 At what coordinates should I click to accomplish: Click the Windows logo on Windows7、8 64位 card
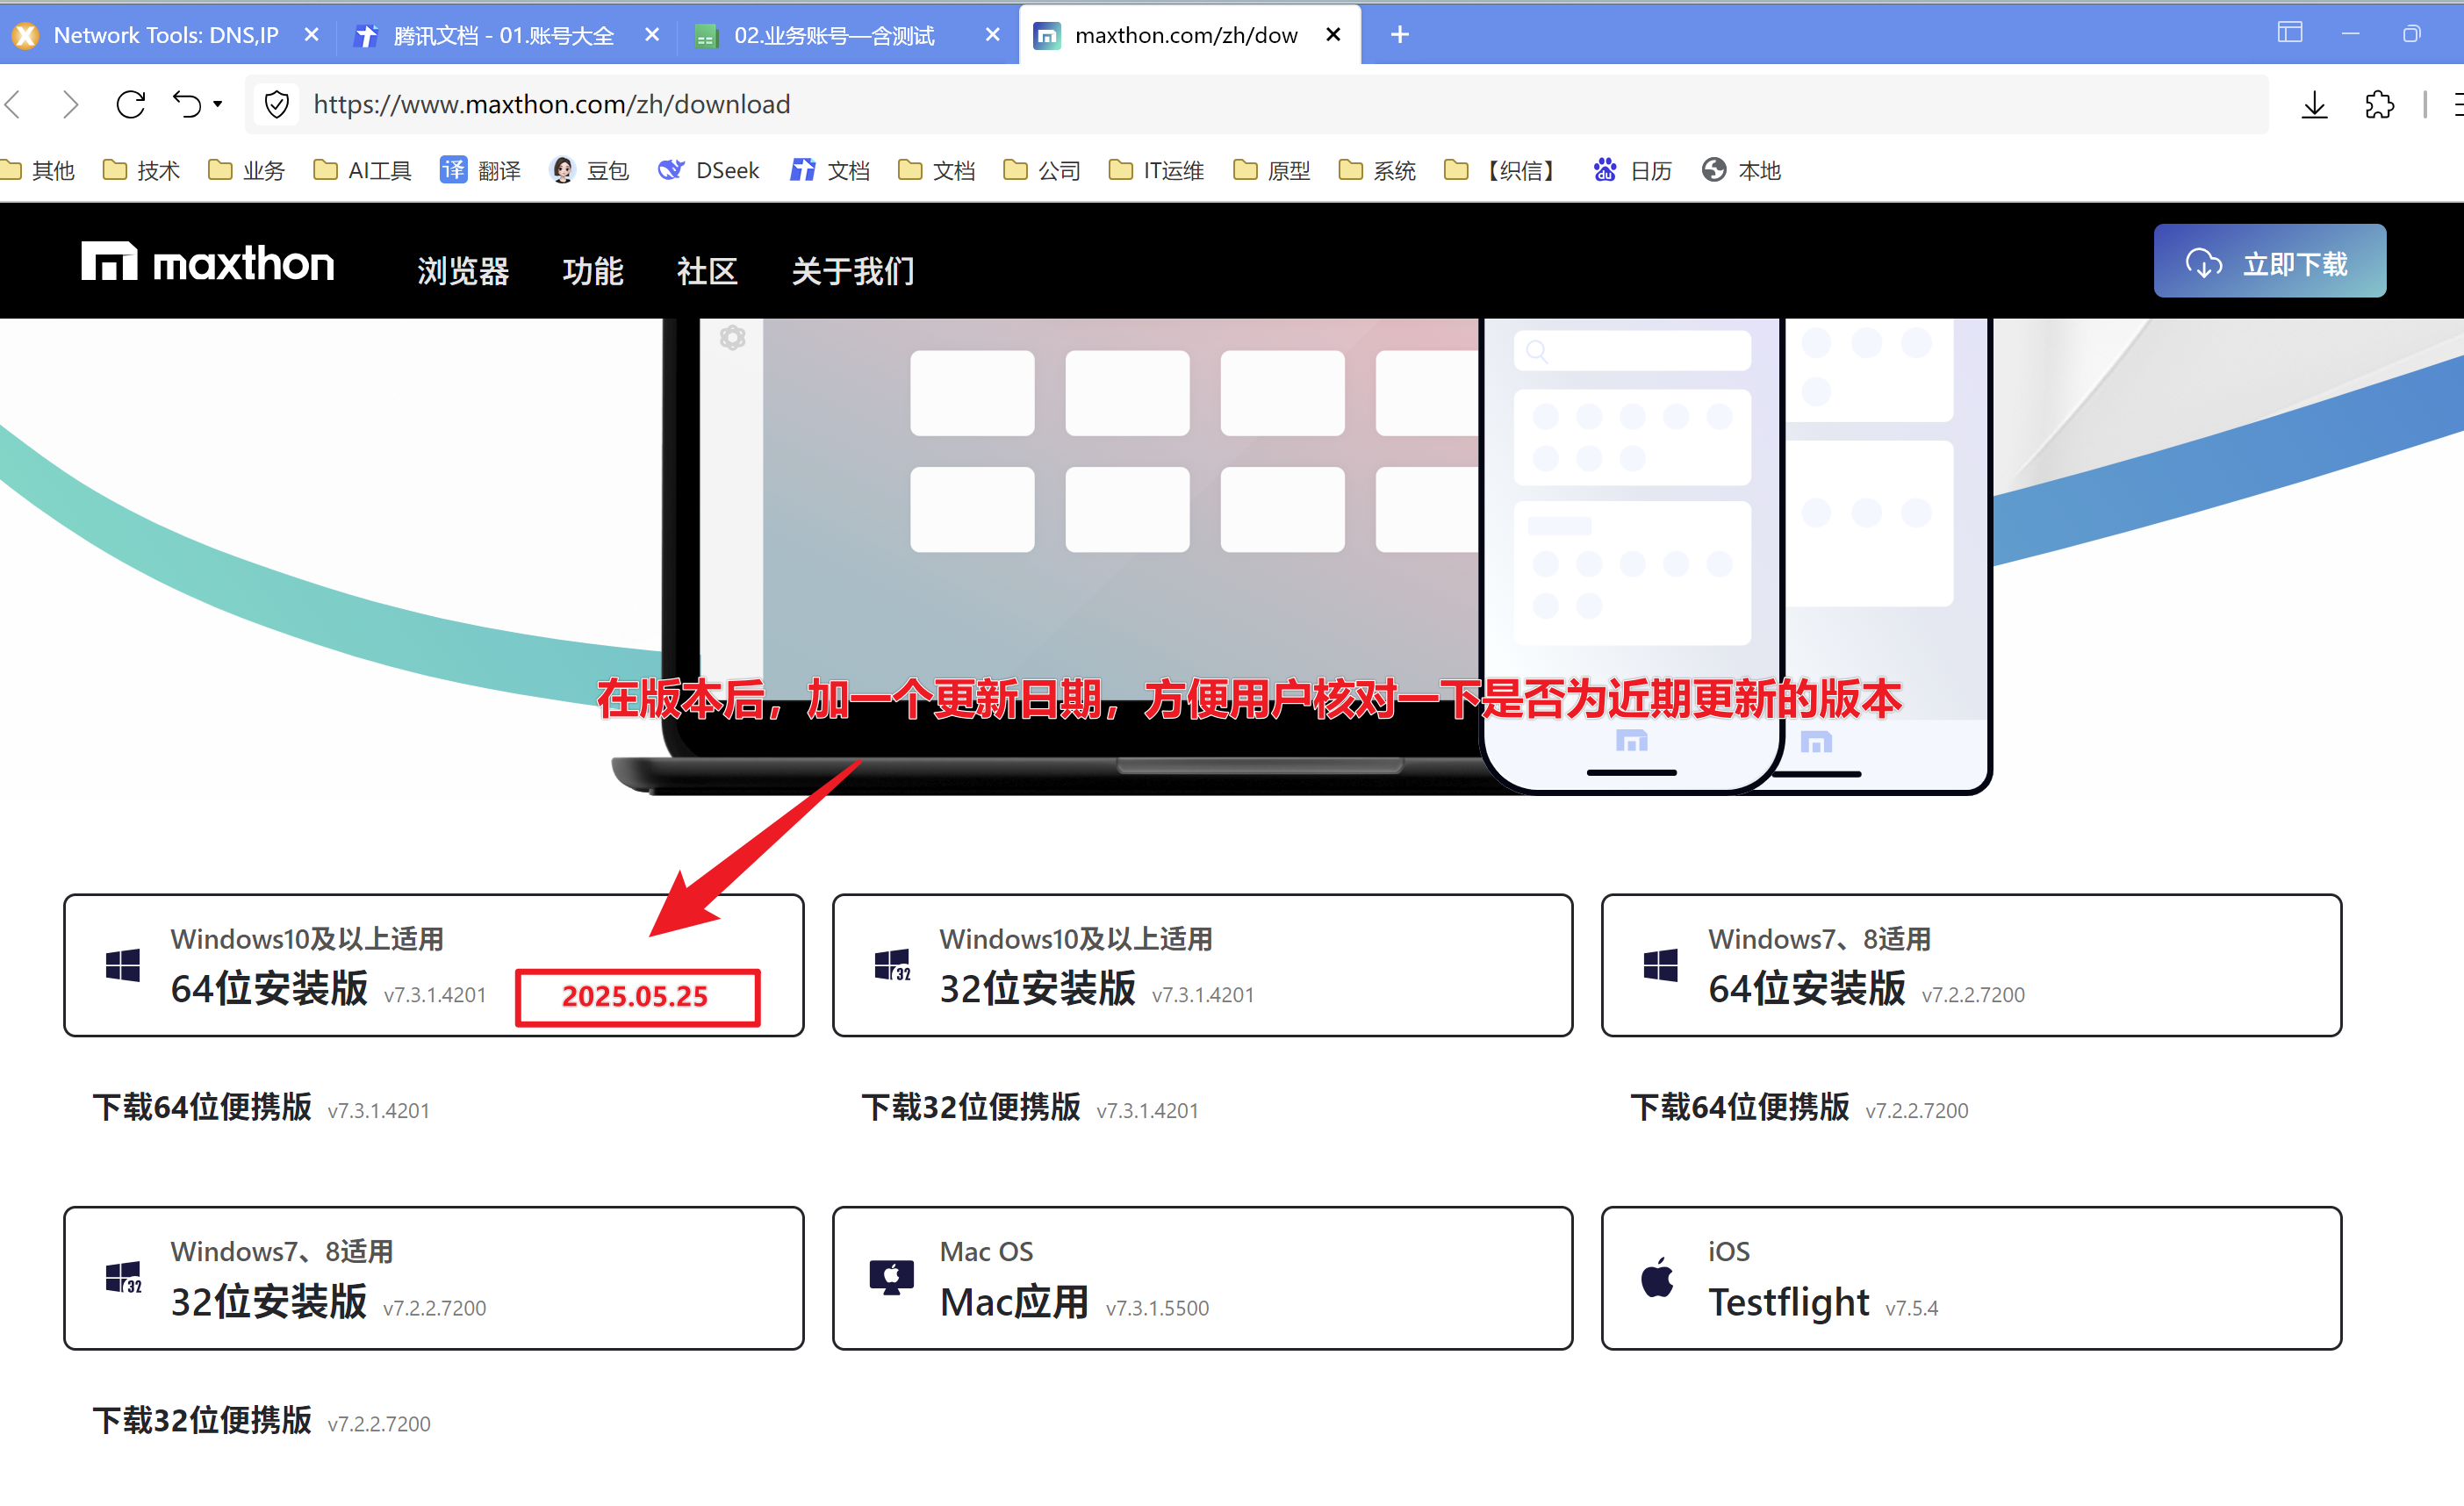(x=1661, y=965)
